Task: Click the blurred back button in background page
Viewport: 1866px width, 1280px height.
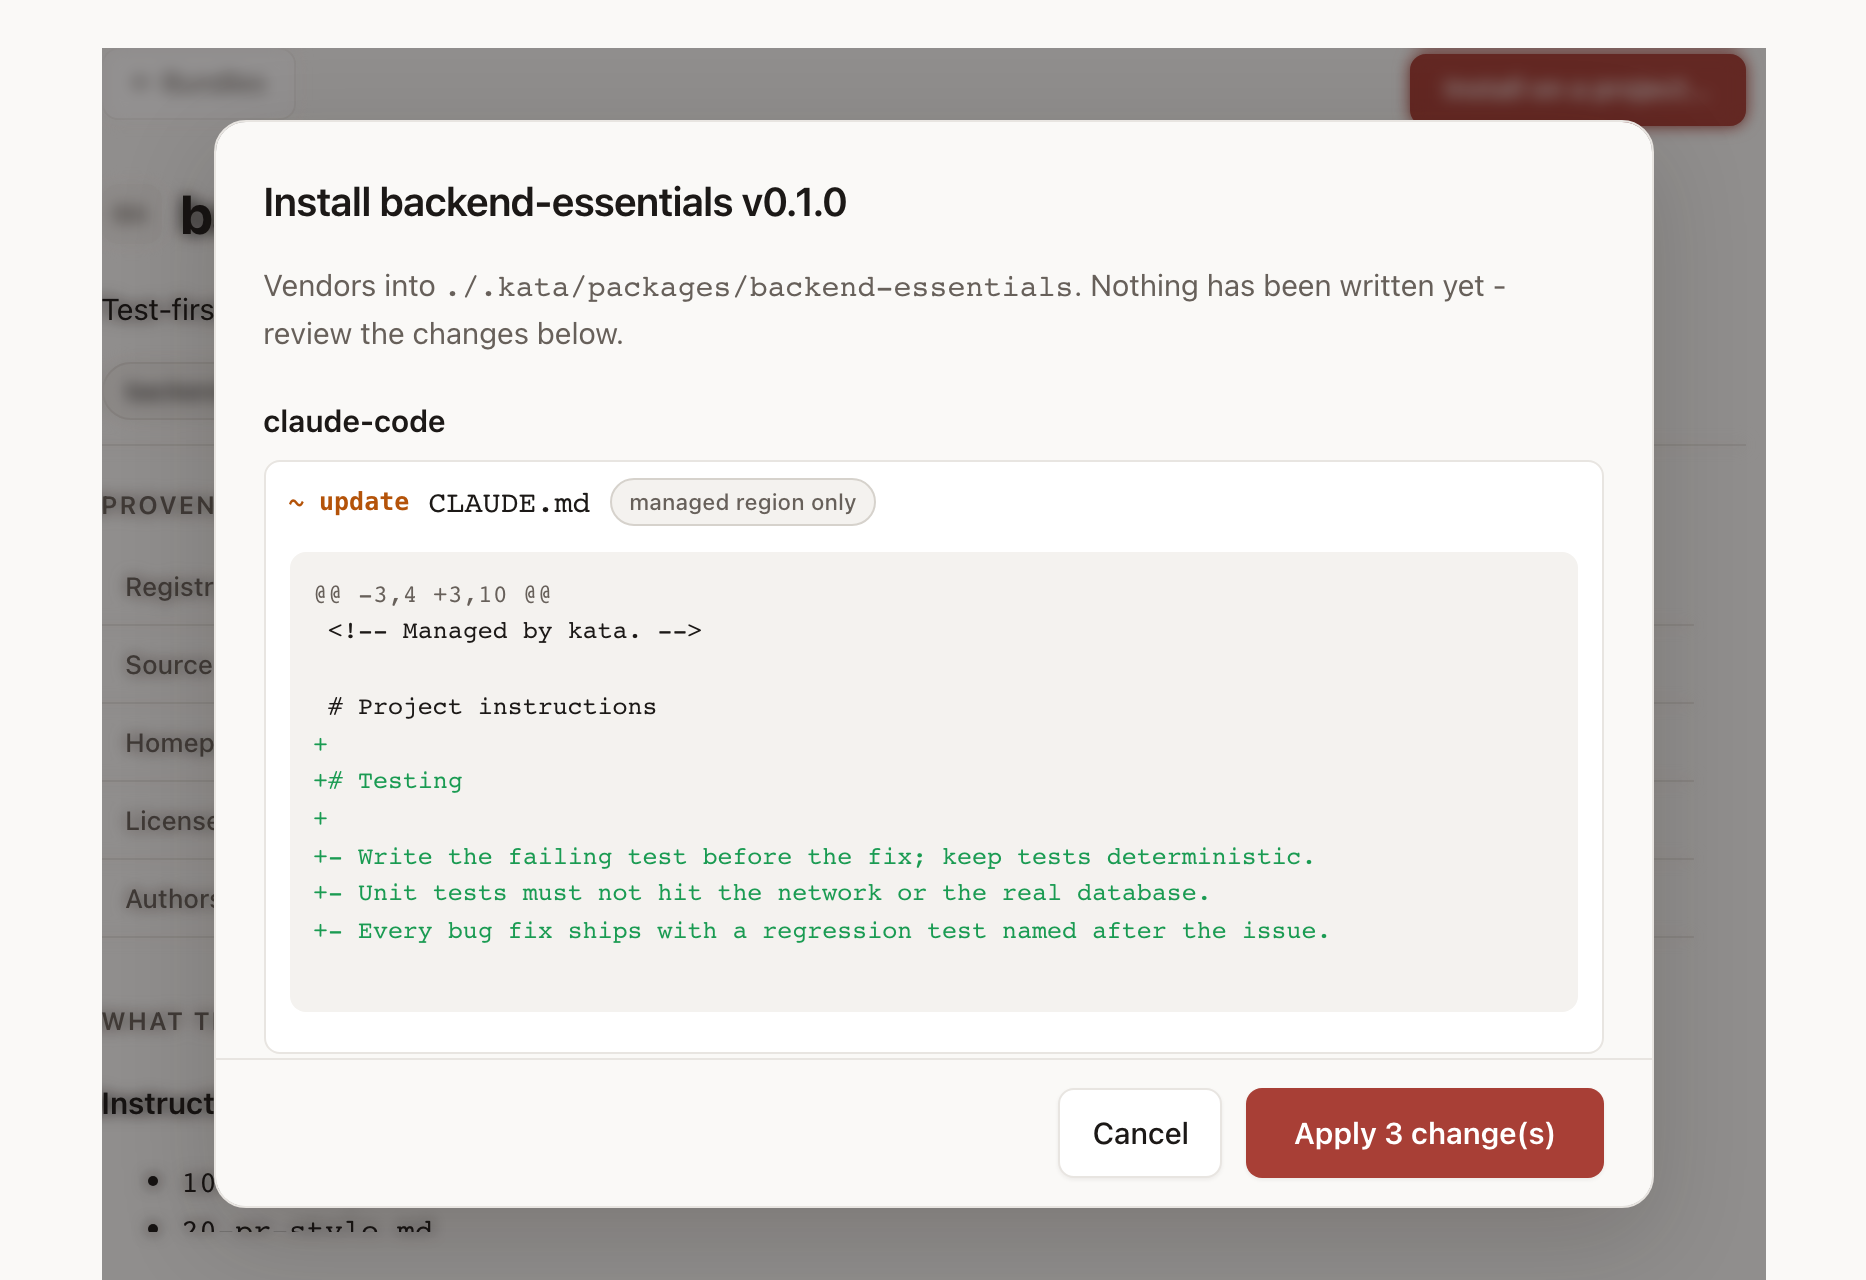Action: [x=199, y=83]
